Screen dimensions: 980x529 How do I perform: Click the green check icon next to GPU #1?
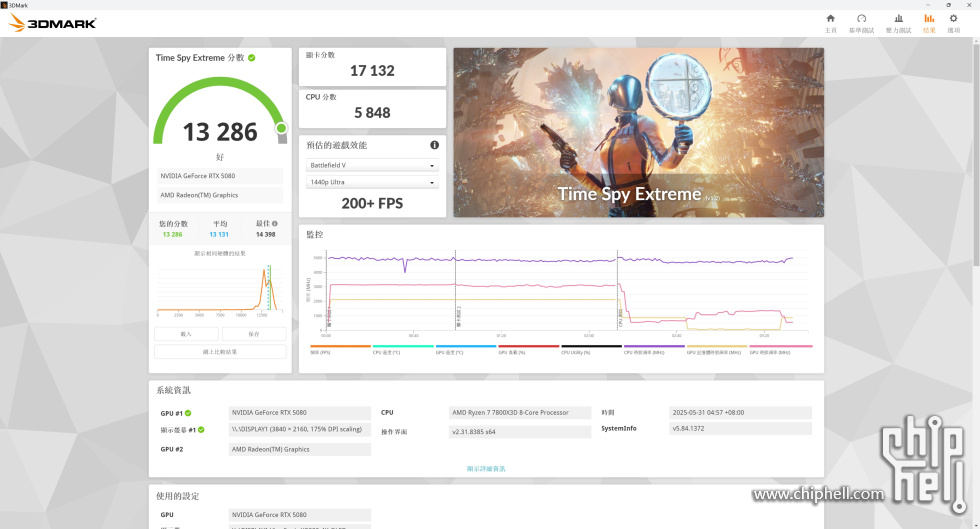188,413
